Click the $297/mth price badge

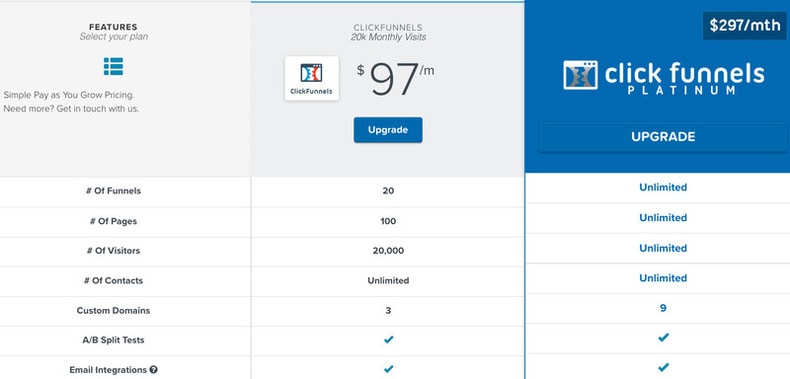[745, 26]
